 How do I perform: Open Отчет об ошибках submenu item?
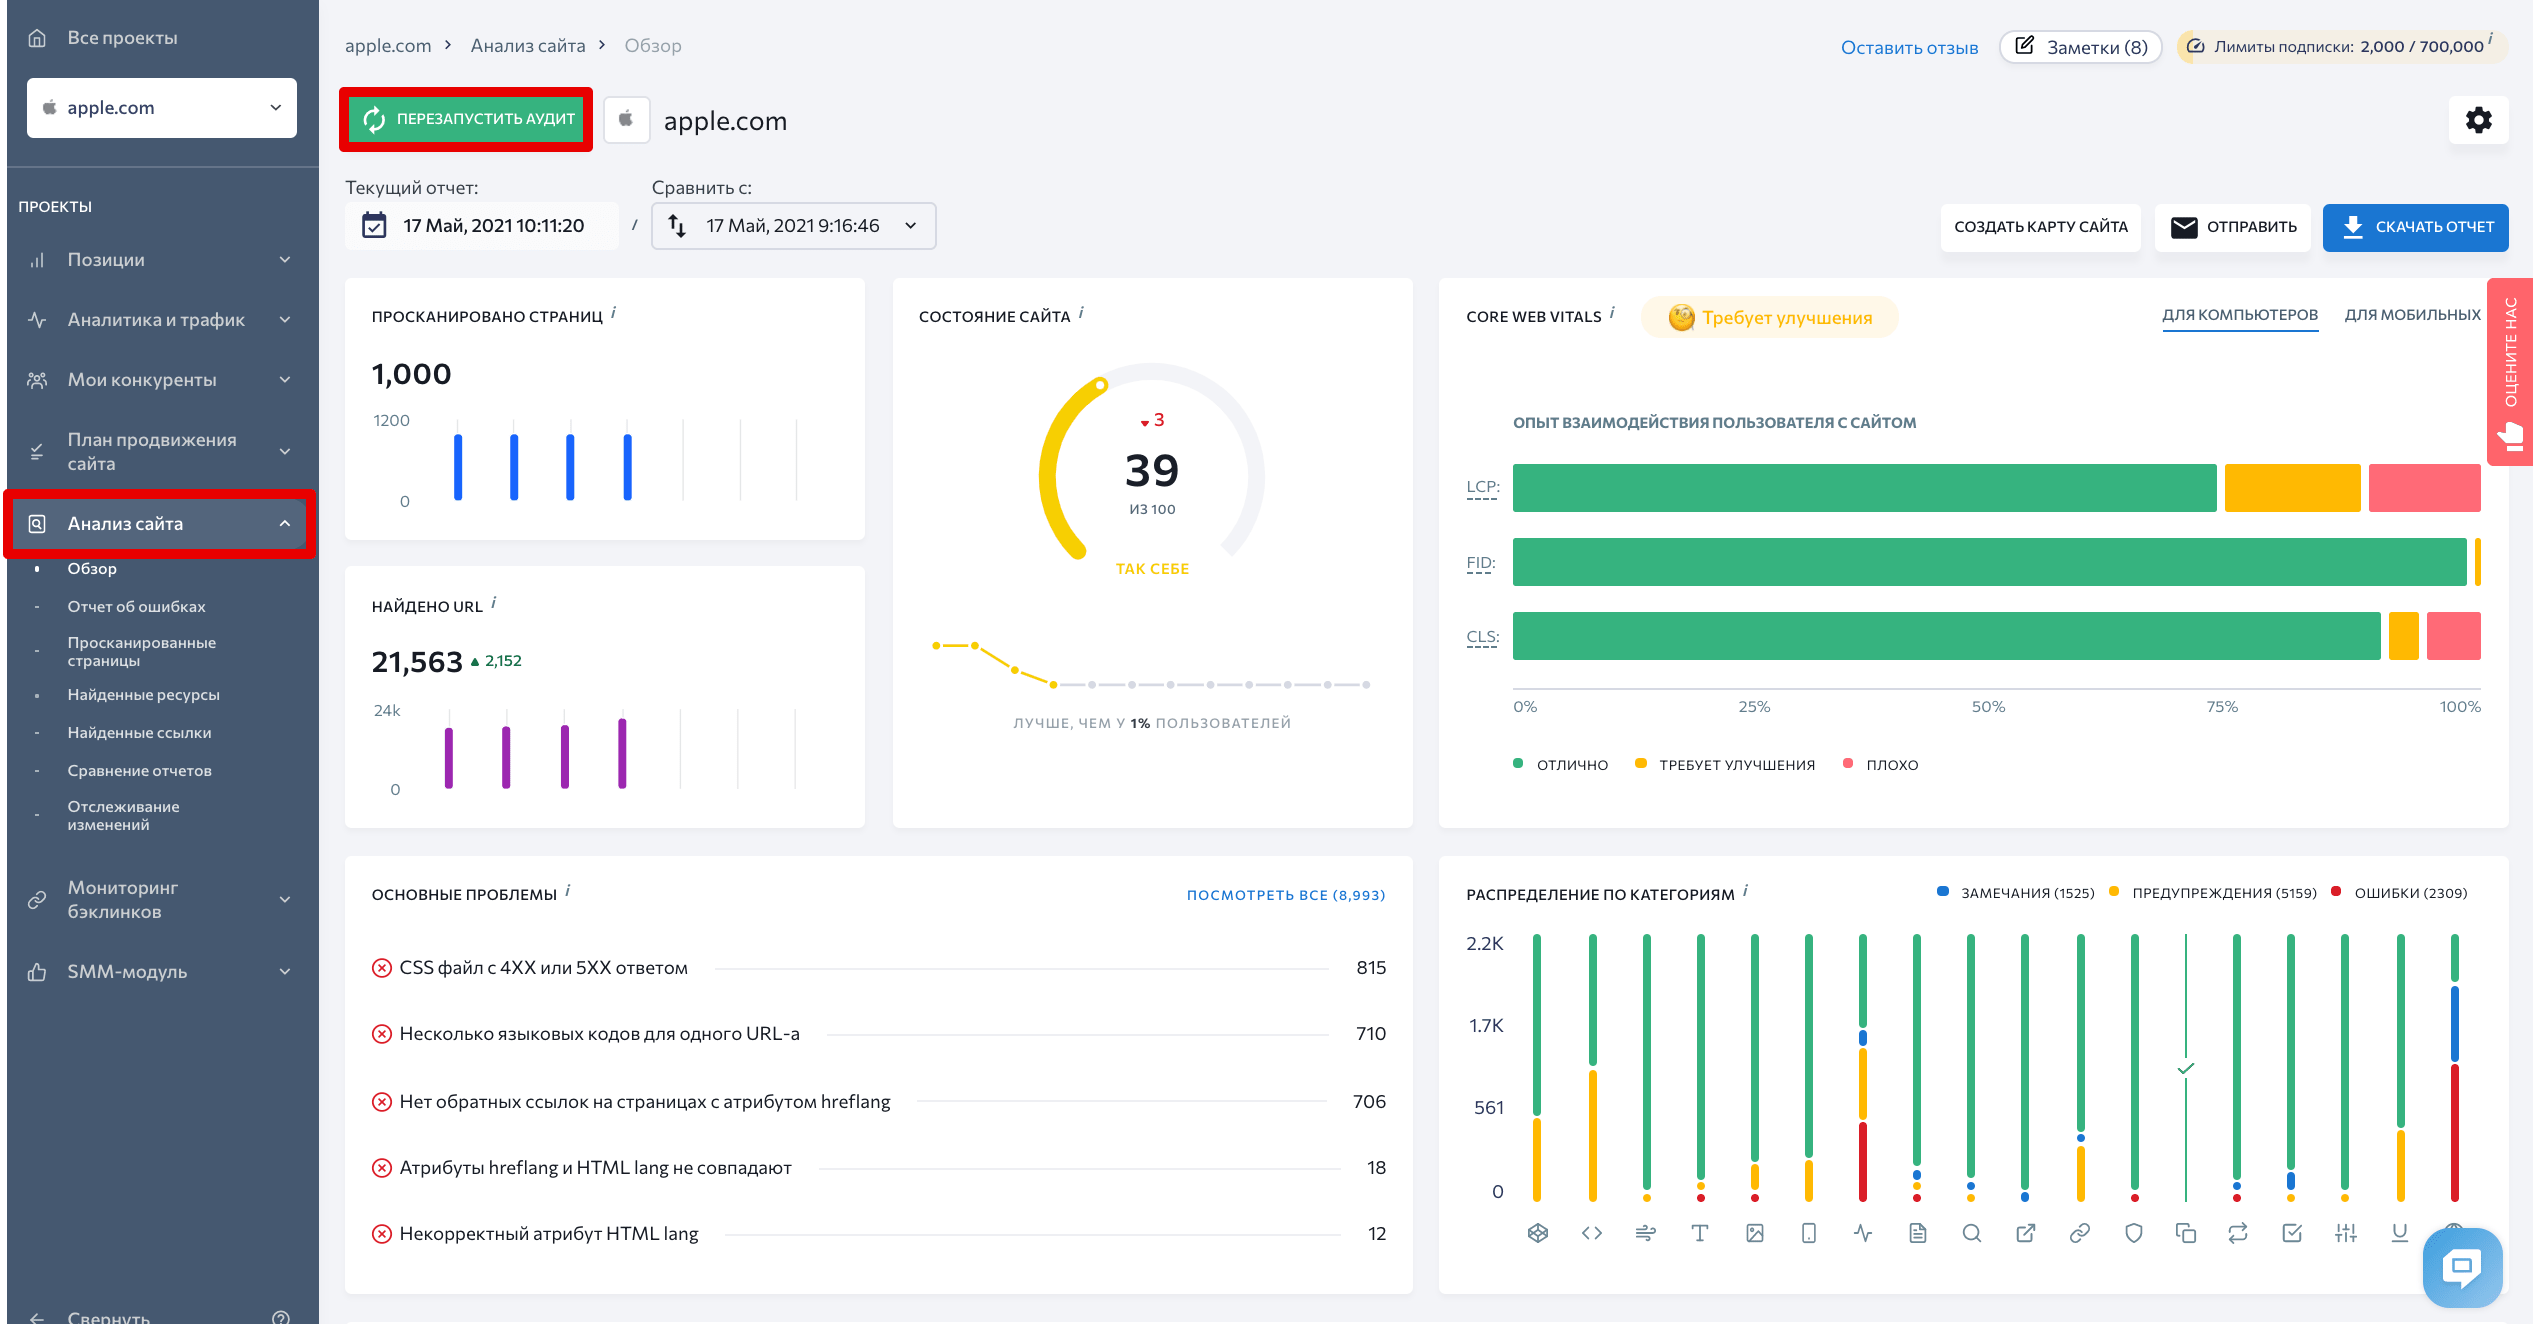136,607
